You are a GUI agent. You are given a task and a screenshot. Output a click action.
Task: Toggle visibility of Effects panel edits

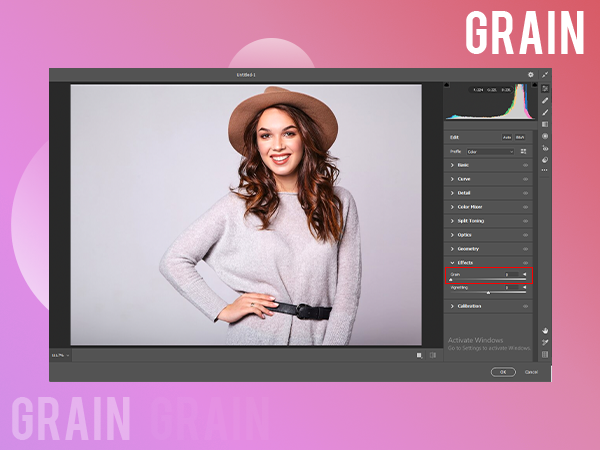click(525, 263)
